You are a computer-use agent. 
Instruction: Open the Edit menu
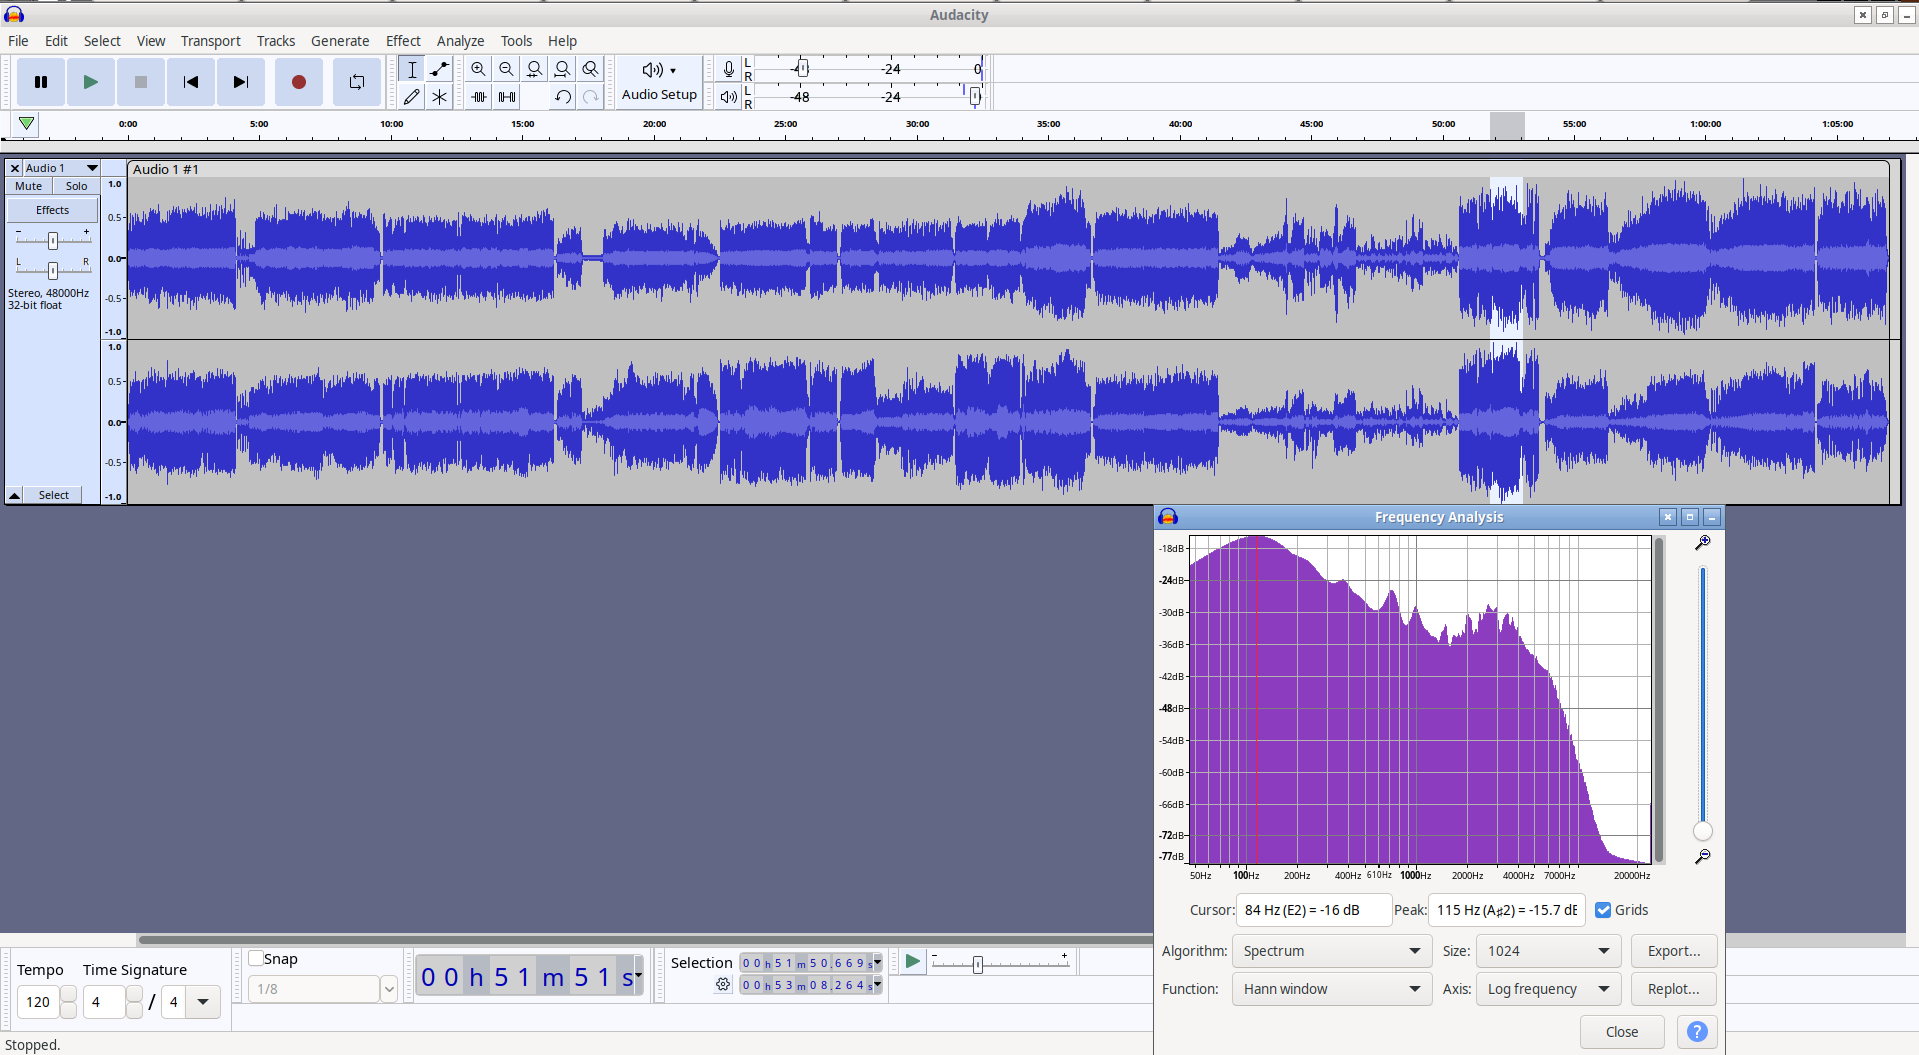click(56, 41)
